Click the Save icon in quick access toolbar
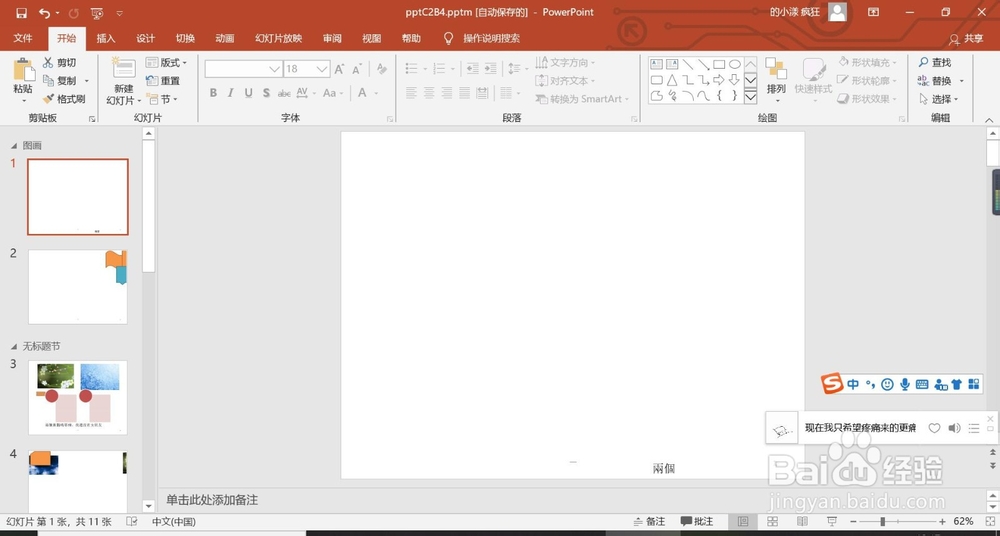The height and width of the screenshot is (536, 1000). pos(21,13)
